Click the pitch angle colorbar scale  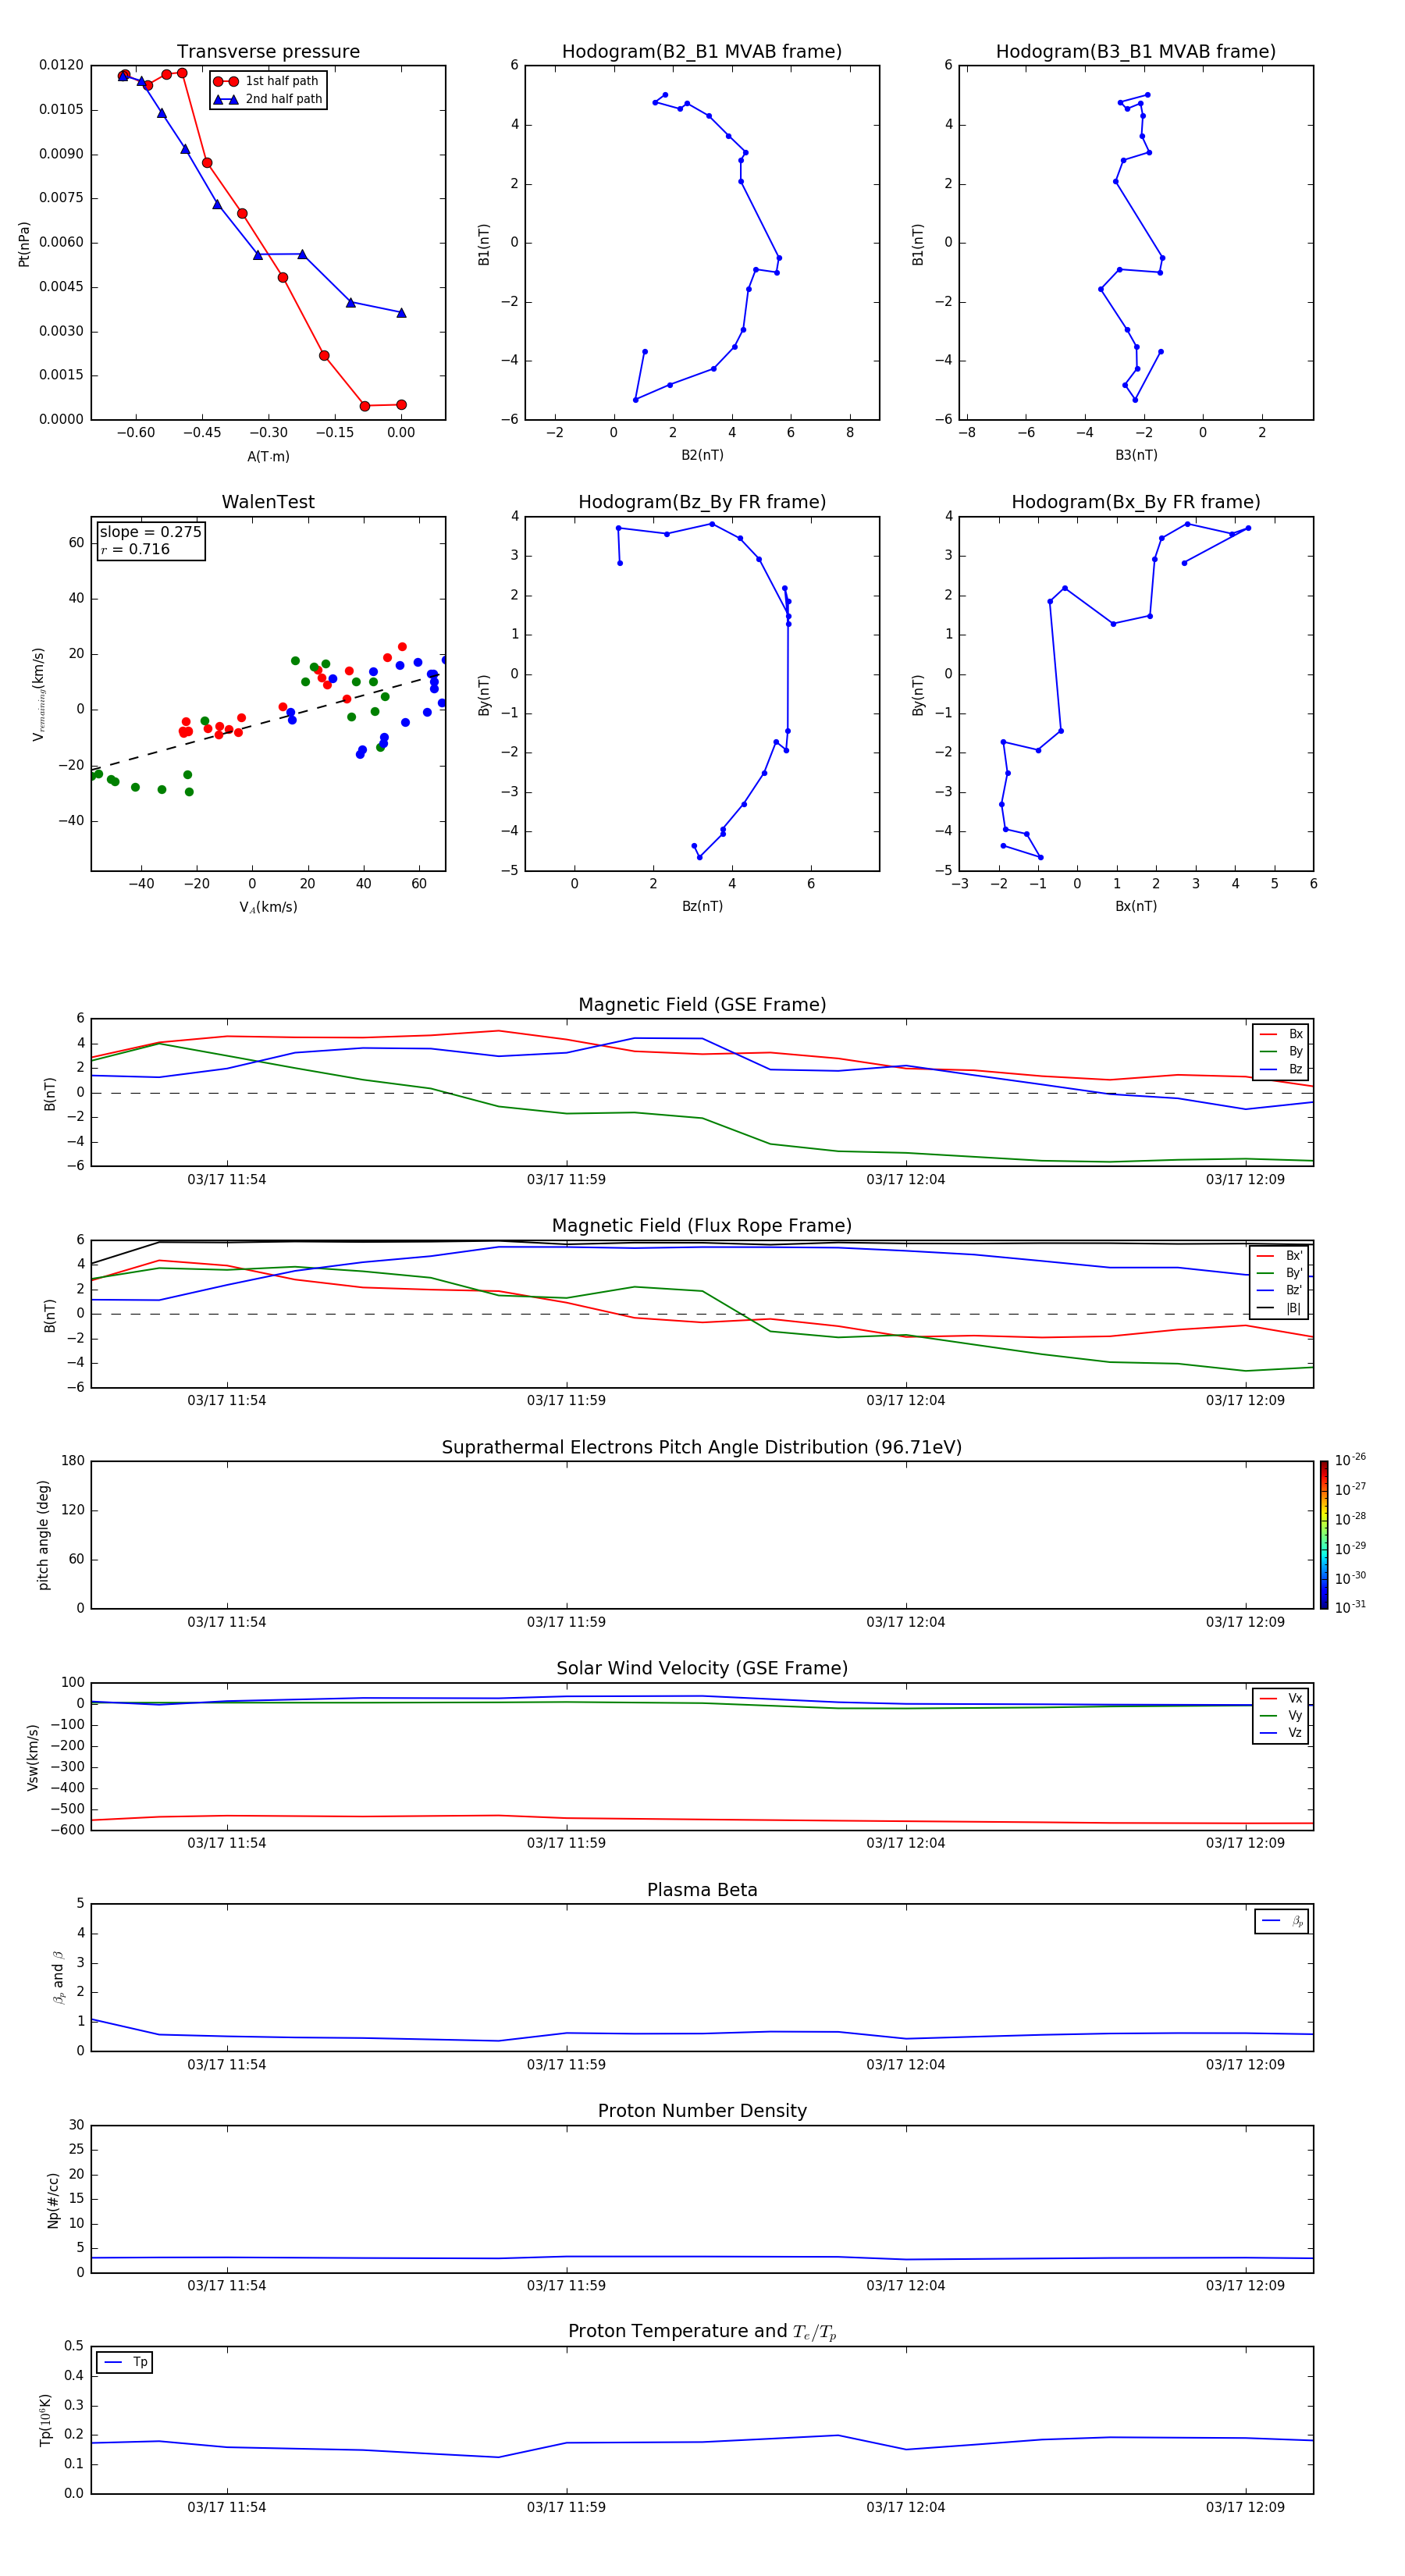tap(1324, 1535)
